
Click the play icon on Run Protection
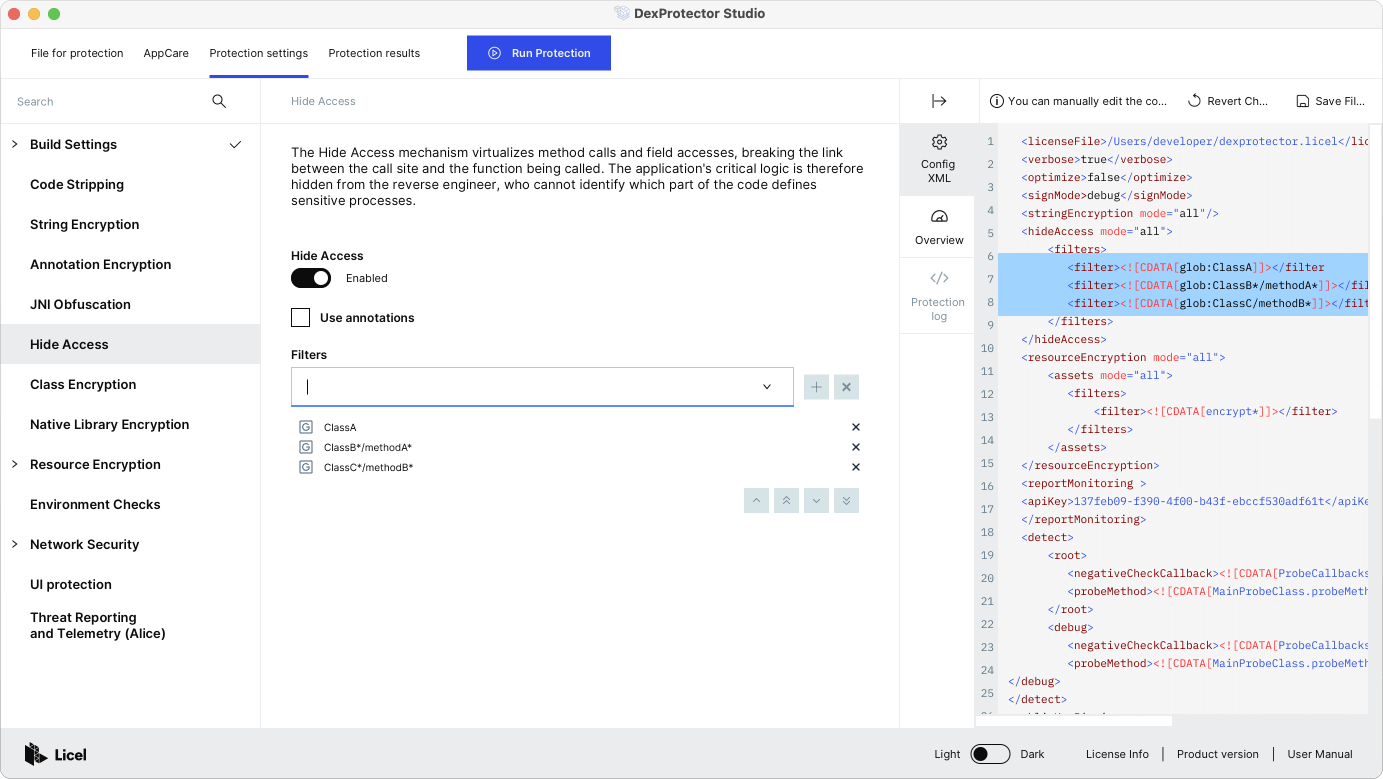(x=494, y=53)
